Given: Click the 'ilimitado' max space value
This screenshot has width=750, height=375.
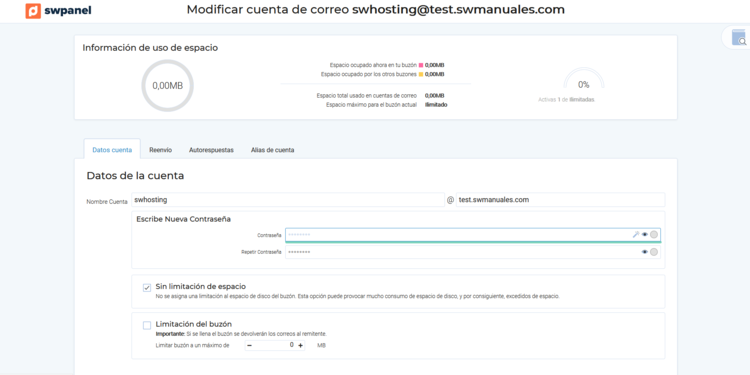Looking at the screenshot, I should pos(436,104).
